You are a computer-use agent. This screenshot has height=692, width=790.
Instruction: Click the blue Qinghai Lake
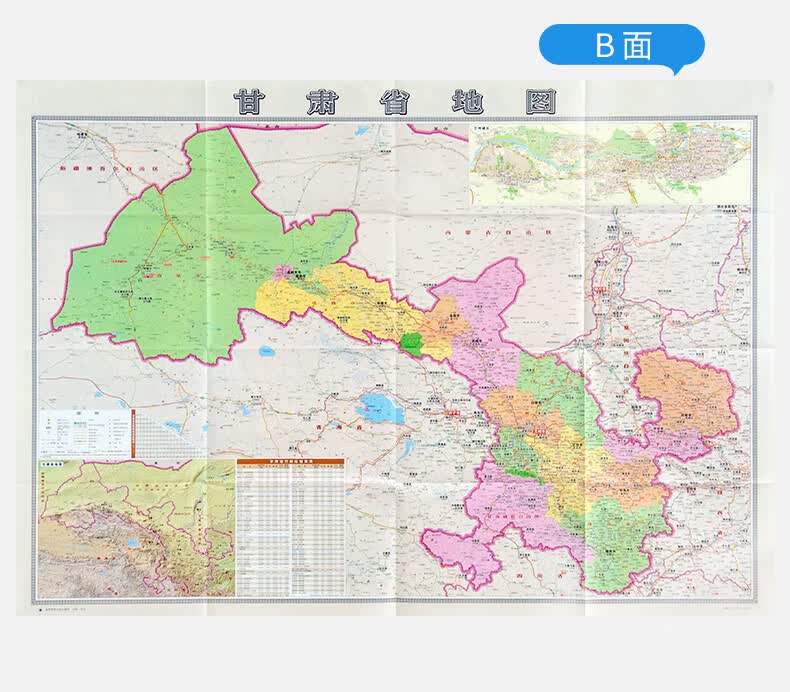(382, 409)
